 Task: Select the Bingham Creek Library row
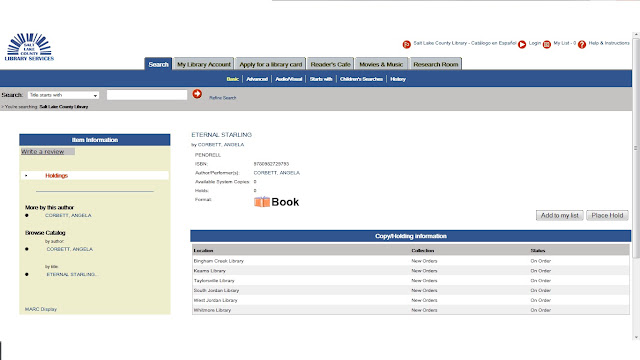point(411,261)
